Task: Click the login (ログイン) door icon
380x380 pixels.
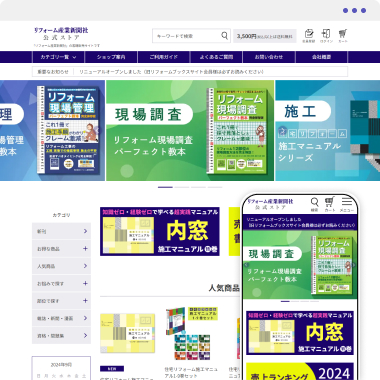Action: click(326, 34)
